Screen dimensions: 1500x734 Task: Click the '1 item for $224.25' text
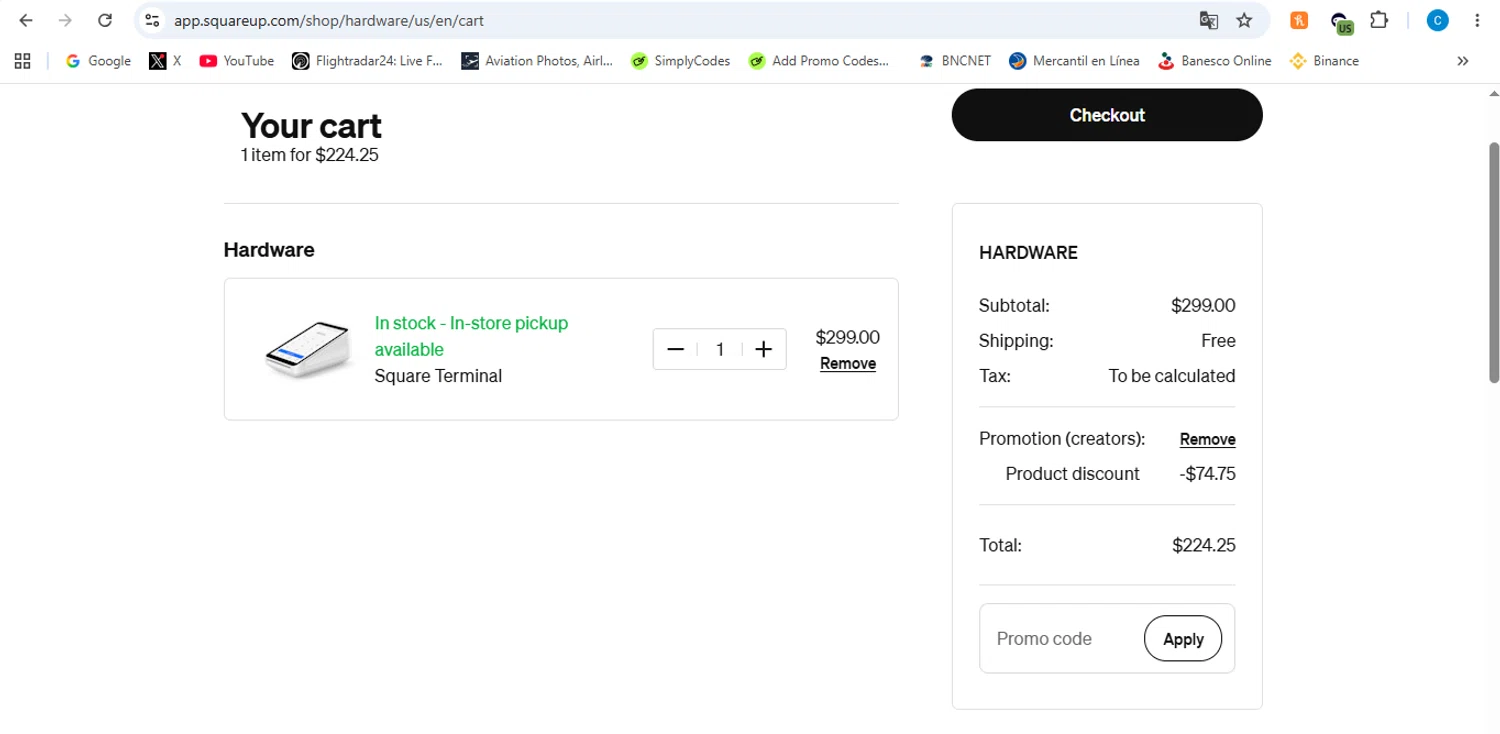310,155
